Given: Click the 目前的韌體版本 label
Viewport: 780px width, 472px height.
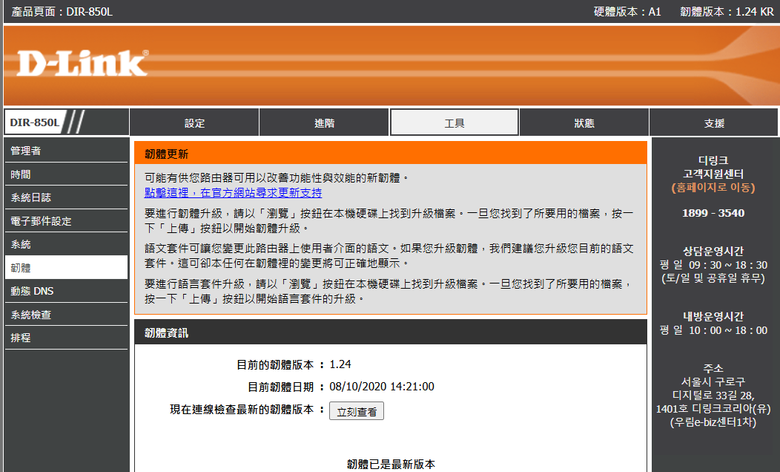Looking at the screenshot, I should (275, 365).
